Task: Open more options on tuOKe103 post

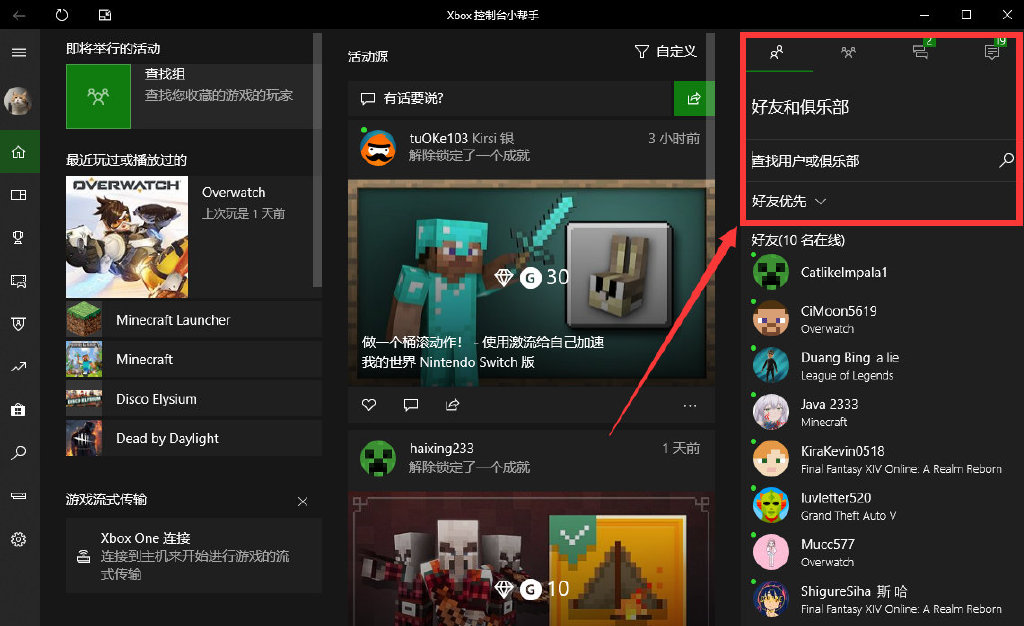Action: point(690,405)
